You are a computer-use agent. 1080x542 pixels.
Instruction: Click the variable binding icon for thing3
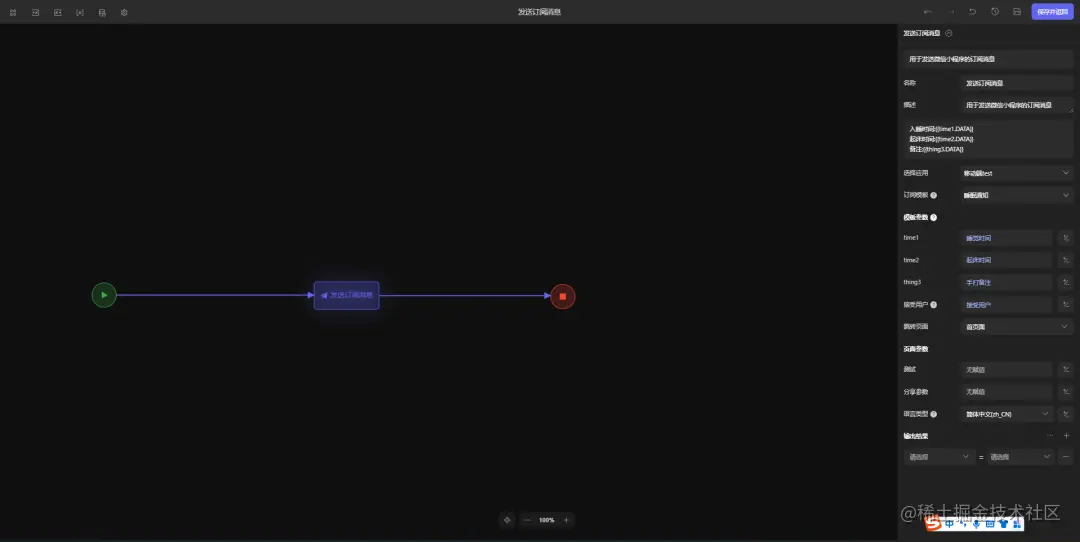[1066, 282]
